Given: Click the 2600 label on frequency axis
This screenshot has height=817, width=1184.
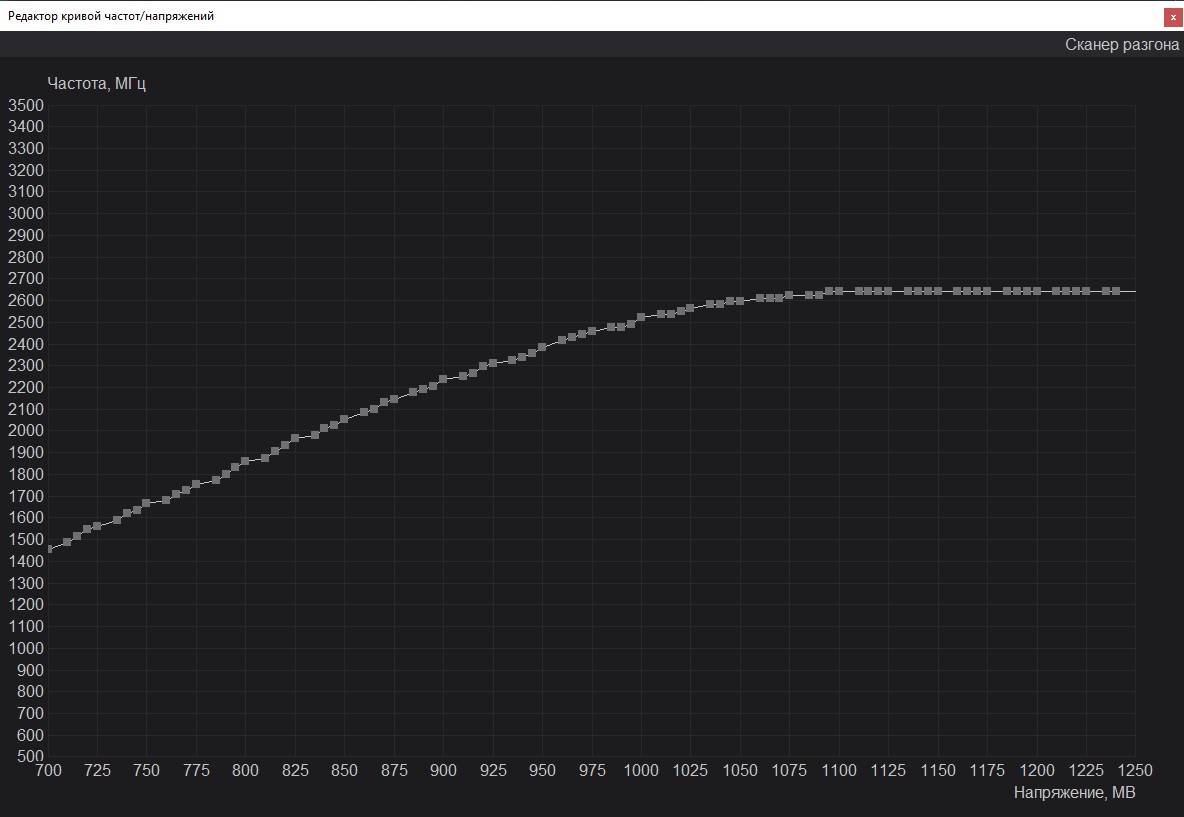Looking at the screenshot, I should (26, 301).
